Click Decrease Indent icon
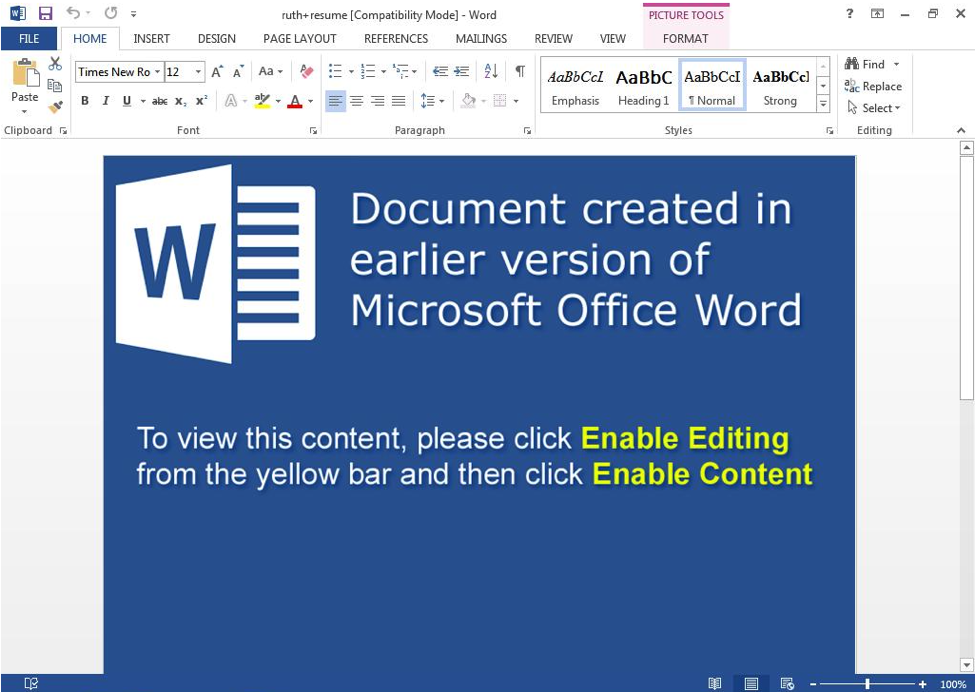This screenshot has height=692, width=975. coord(440,72)
